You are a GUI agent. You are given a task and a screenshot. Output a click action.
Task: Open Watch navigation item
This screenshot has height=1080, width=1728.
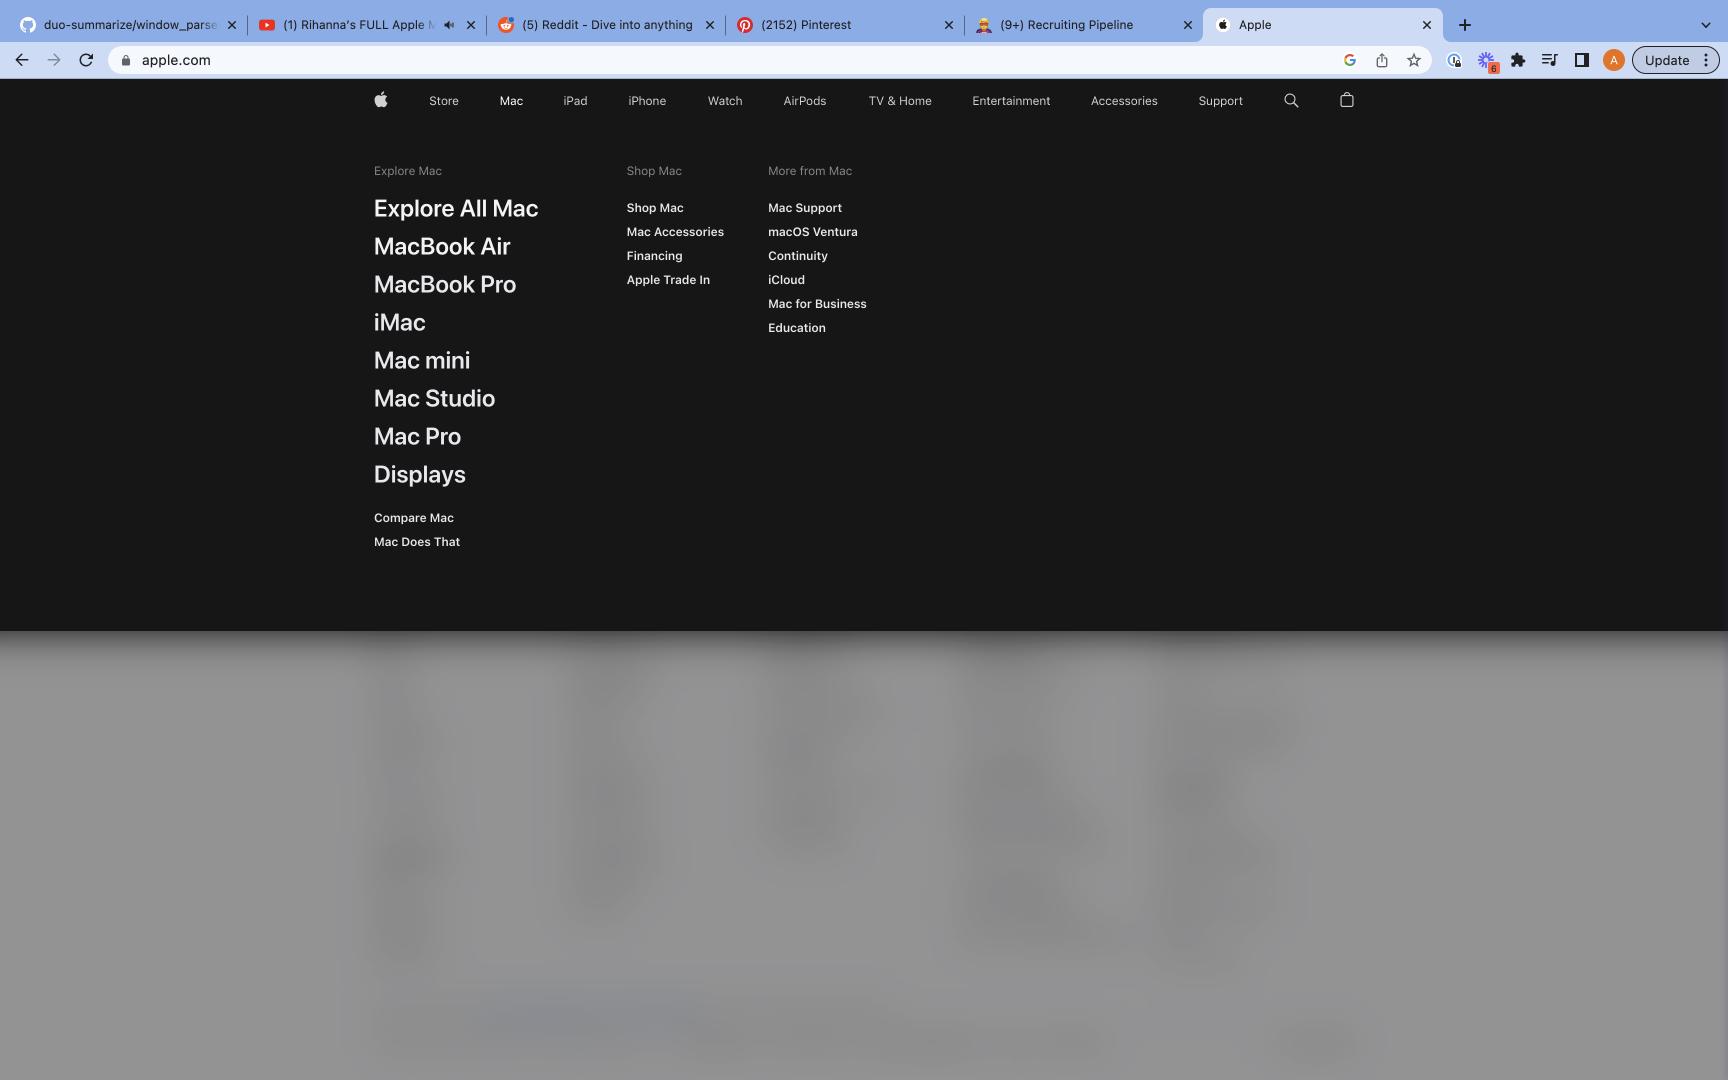pyautogui.click(x=725, y=101)
